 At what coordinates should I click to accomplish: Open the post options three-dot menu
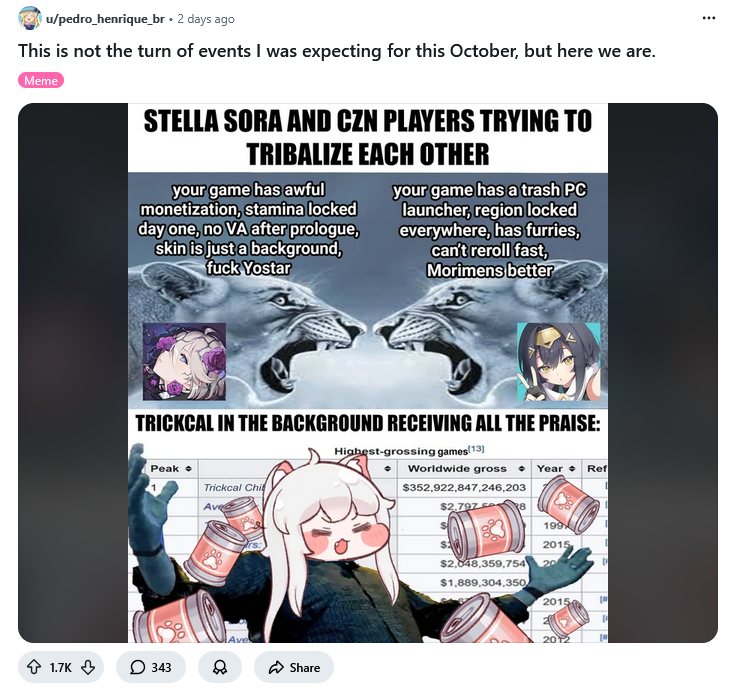[x=709, y=18]
